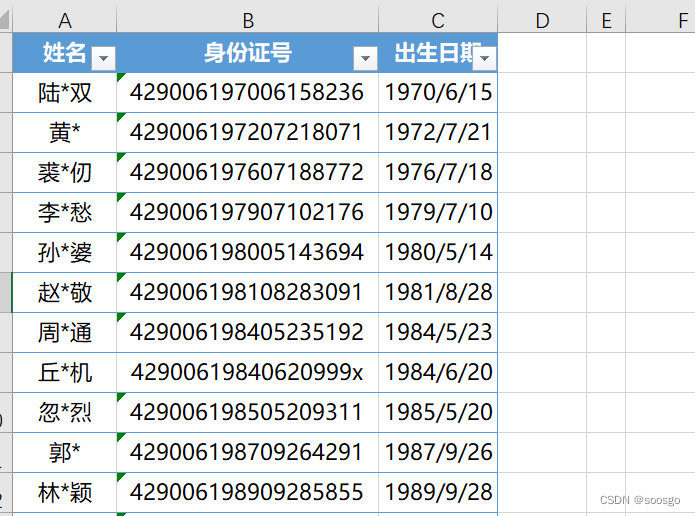Select column E header

point(606,20)
